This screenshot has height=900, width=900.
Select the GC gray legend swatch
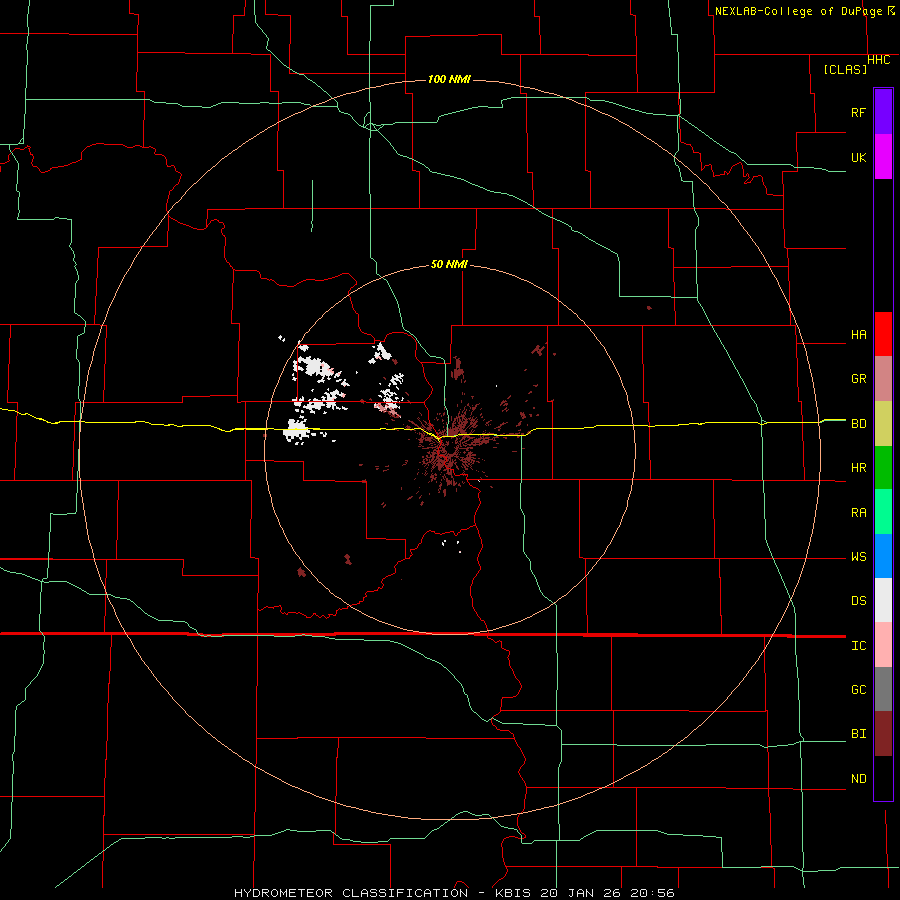click(x=883, y=689)
